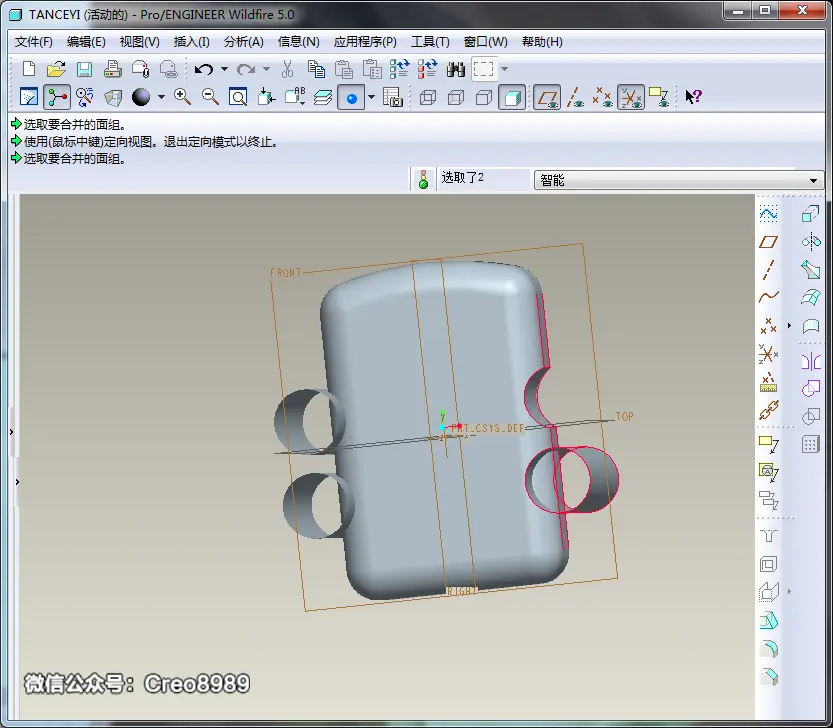Click the Save file icon

[84, 69]
